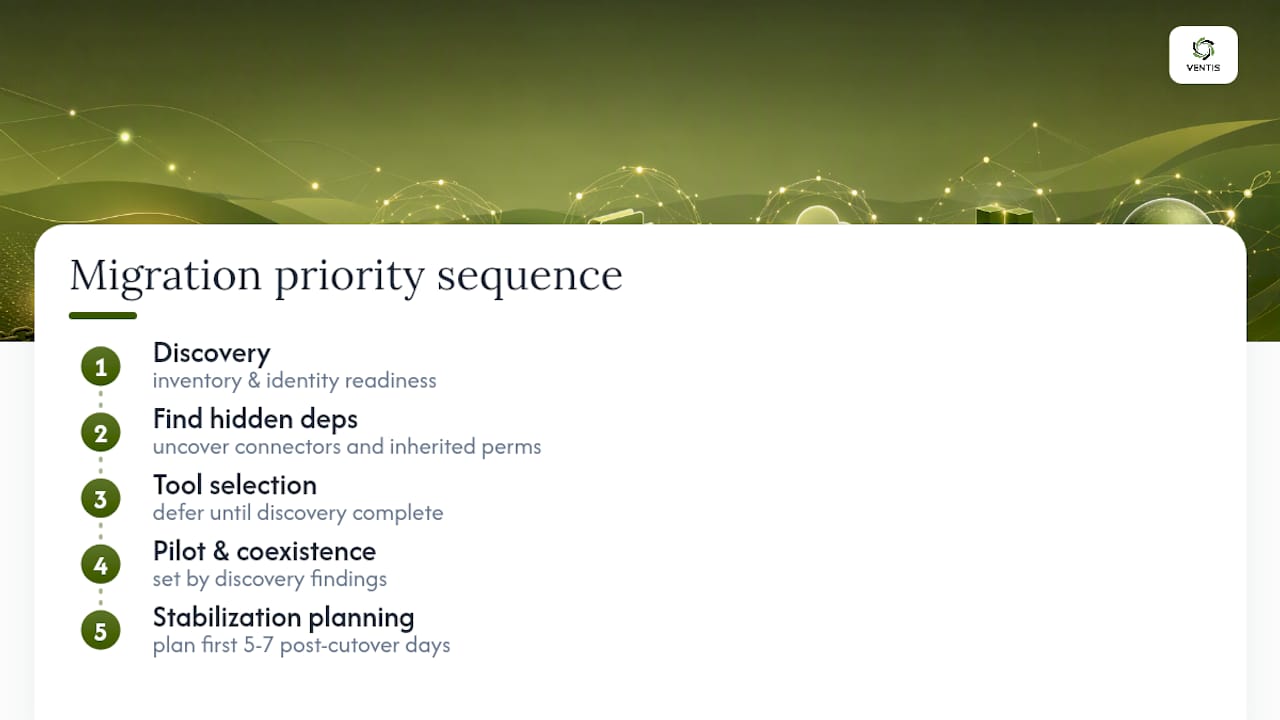Click the Tool selection heading
The width and height of the screenshot is (1280, 720).
pos(235,485)
